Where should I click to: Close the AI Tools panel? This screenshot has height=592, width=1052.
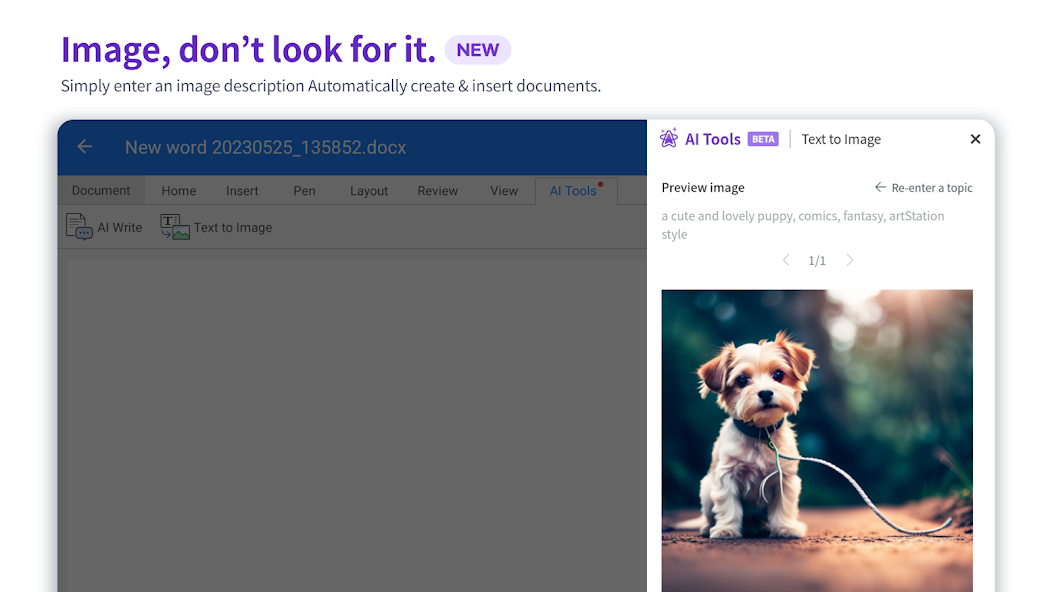[x=975, y=139]
